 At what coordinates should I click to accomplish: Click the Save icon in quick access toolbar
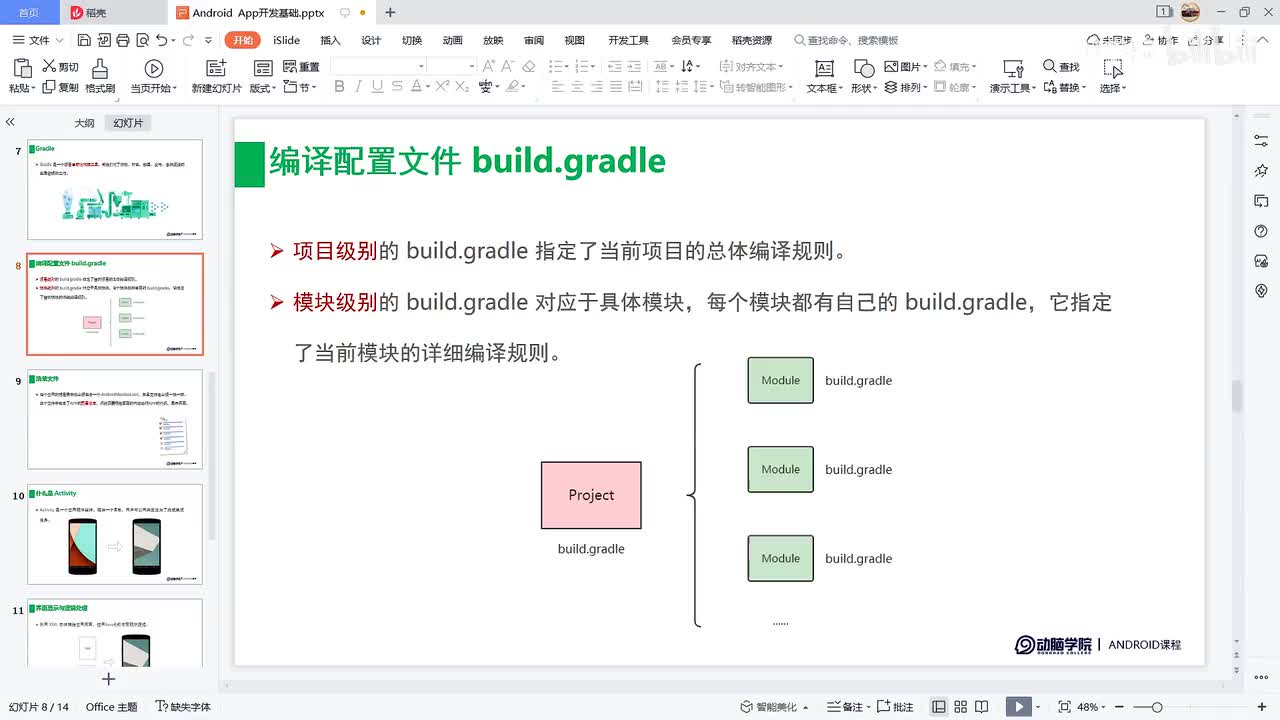[x=84, y=40]
